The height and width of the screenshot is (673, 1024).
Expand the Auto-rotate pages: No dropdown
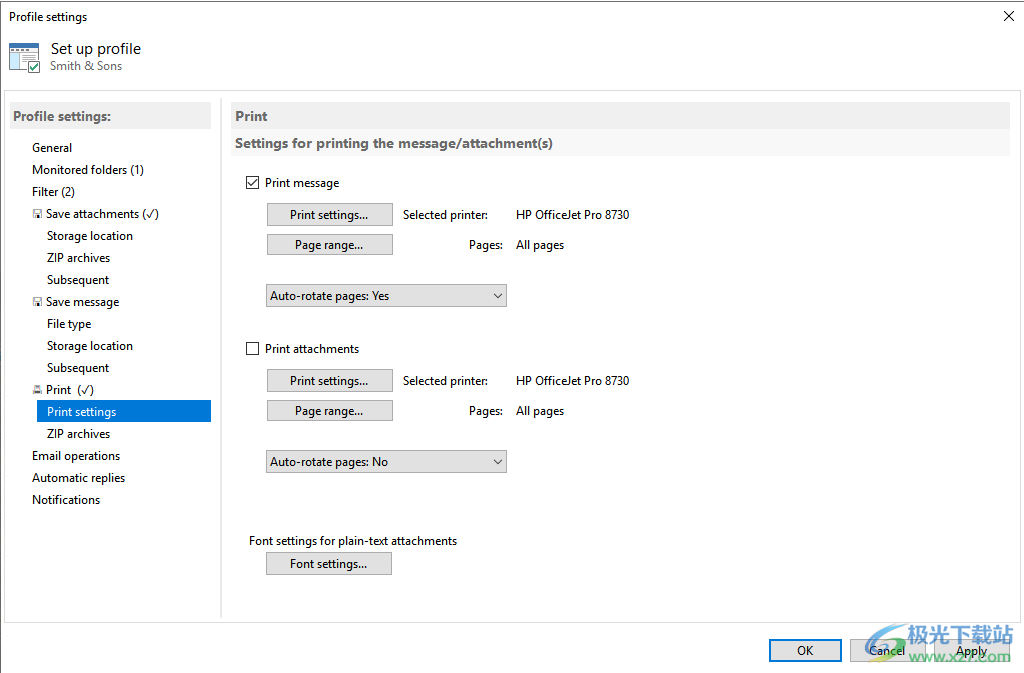[x=386, y=462]
